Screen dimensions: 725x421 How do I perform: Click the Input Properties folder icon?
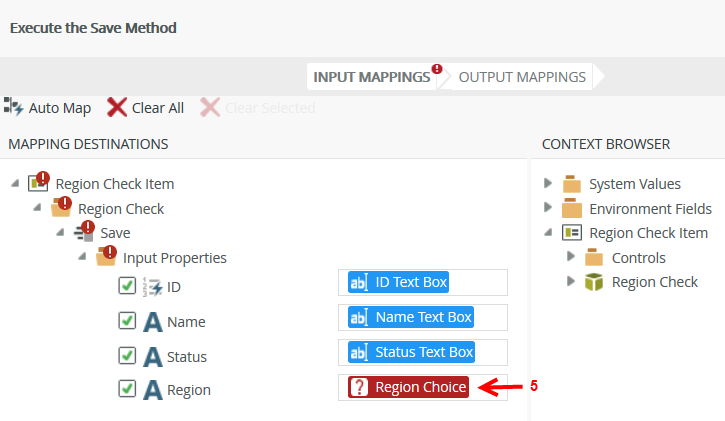pyautogui.click(x=106, y=258)
